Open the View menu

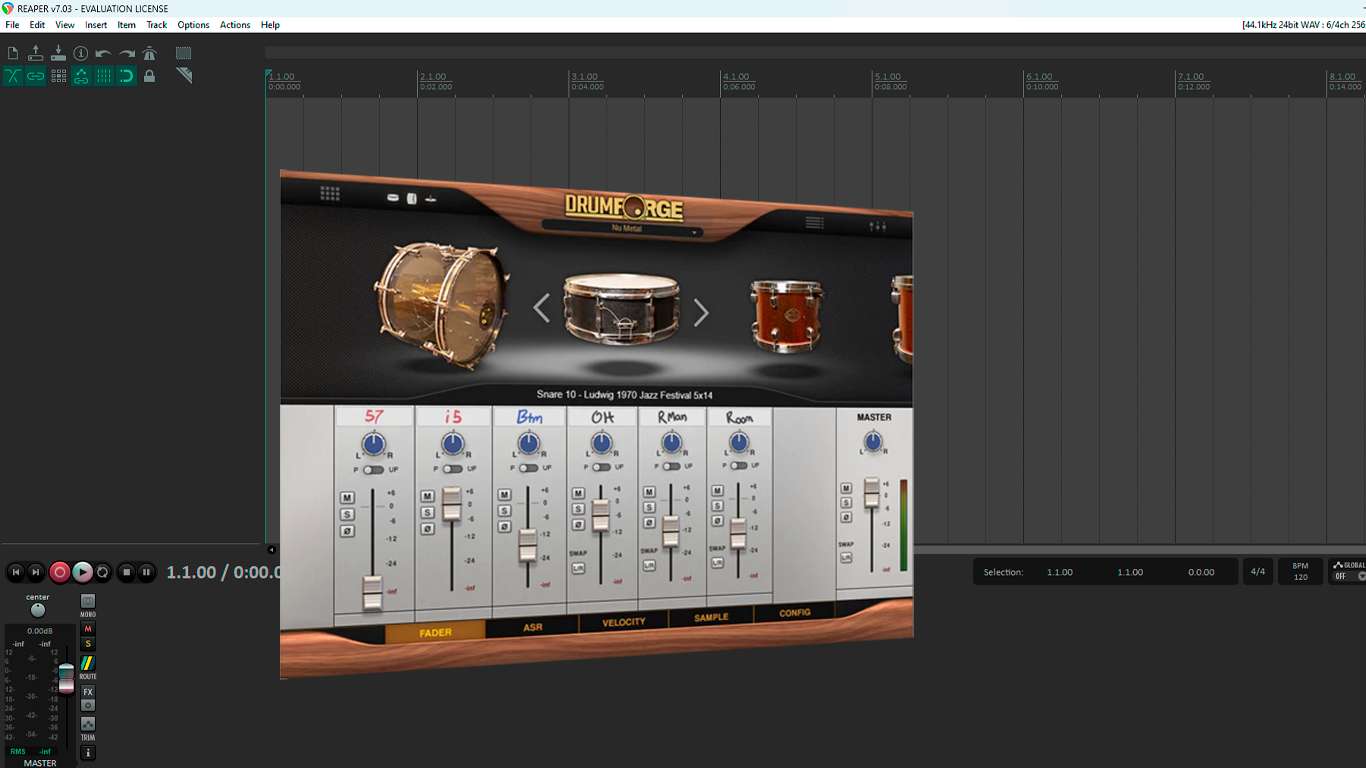[65, 25]
